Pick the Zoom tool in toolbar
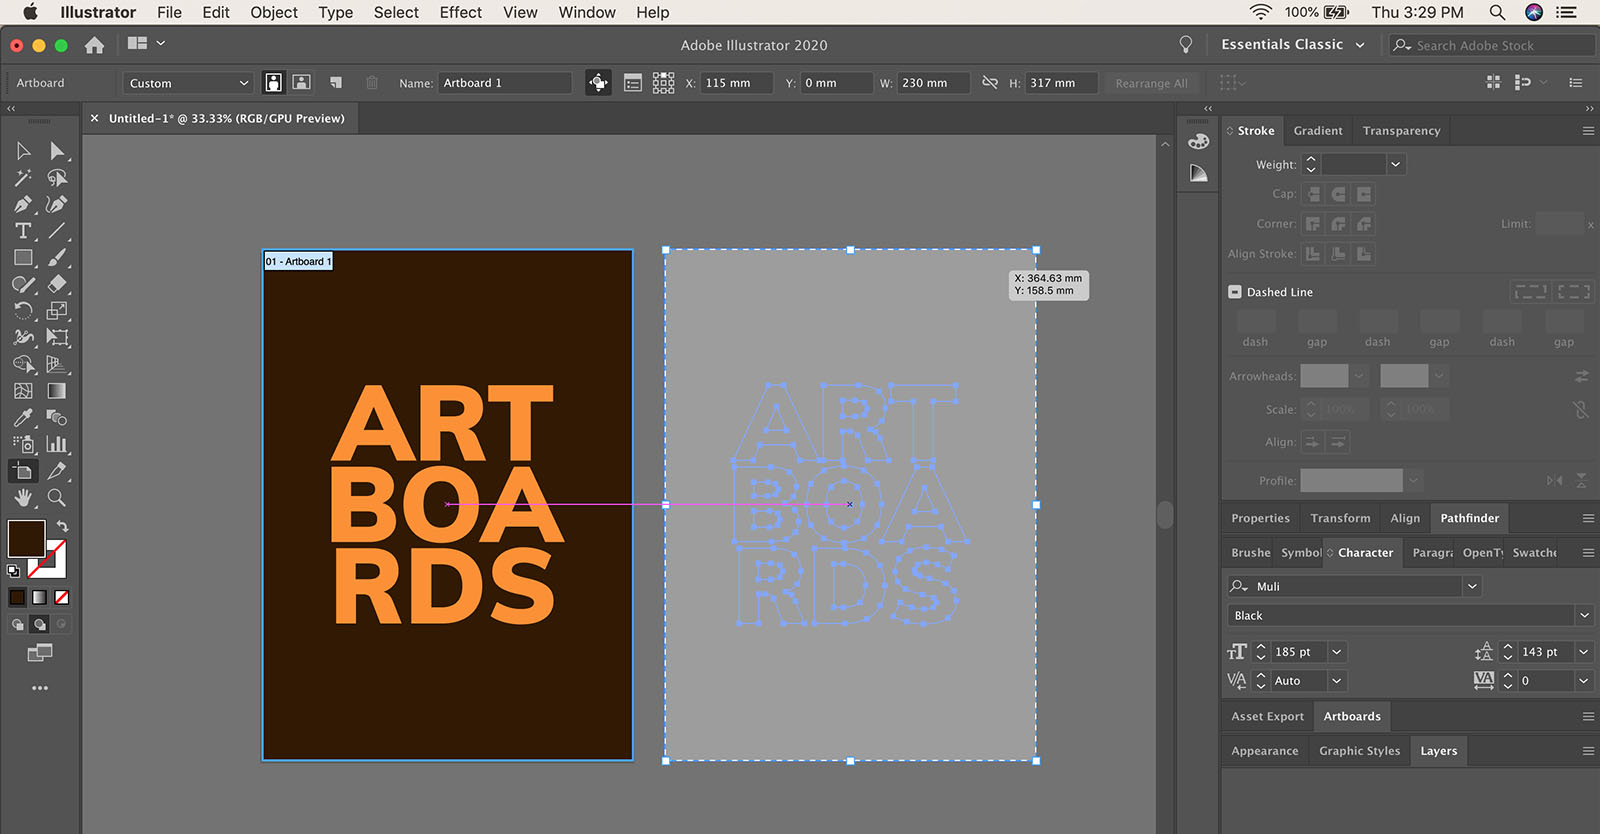This screenshot has width=1600, height=834. point(57,498)
